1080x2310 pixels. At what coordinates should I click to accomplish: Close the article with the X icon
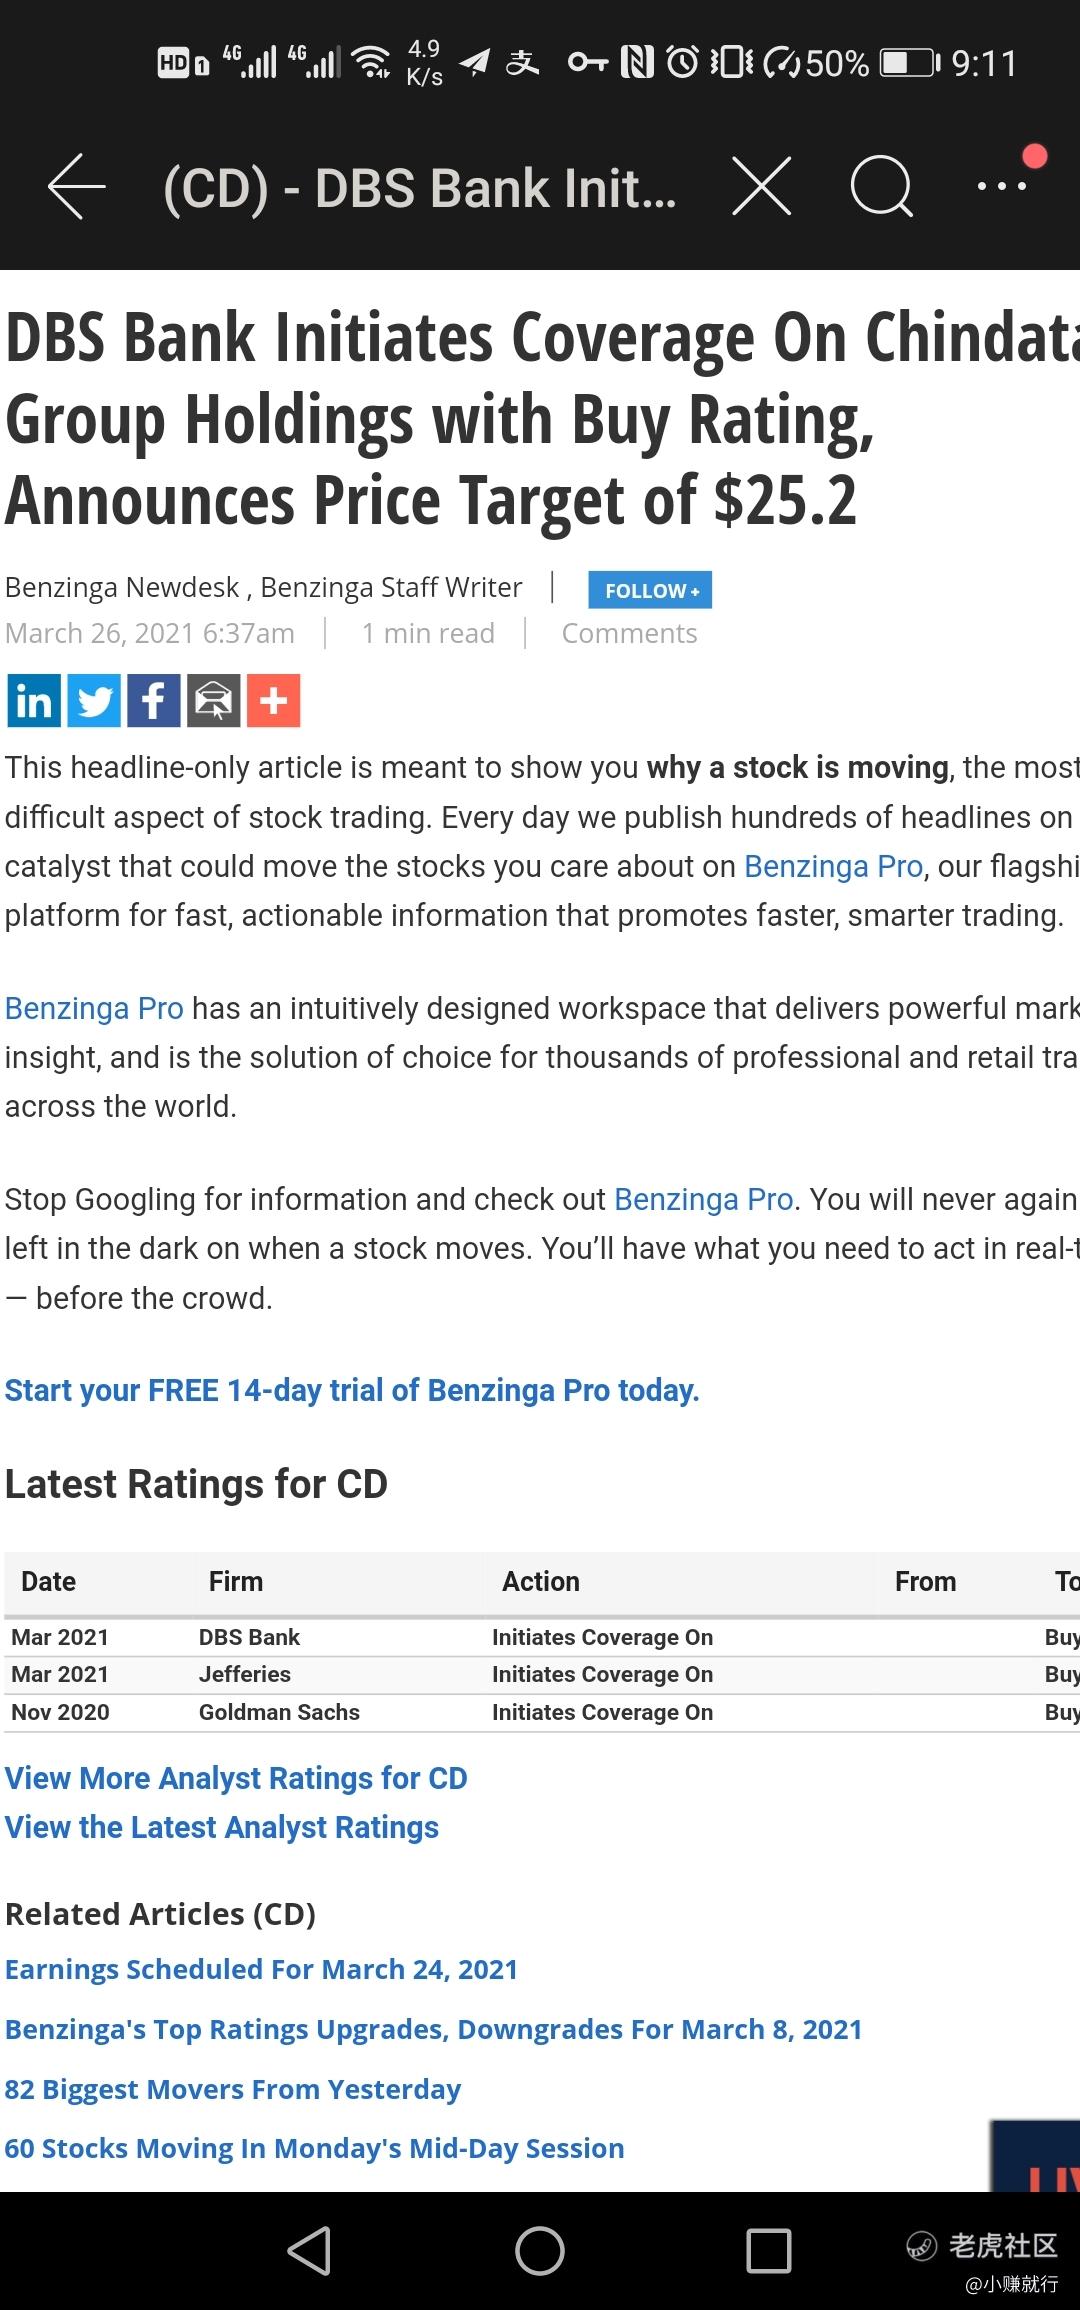point(762,186)
